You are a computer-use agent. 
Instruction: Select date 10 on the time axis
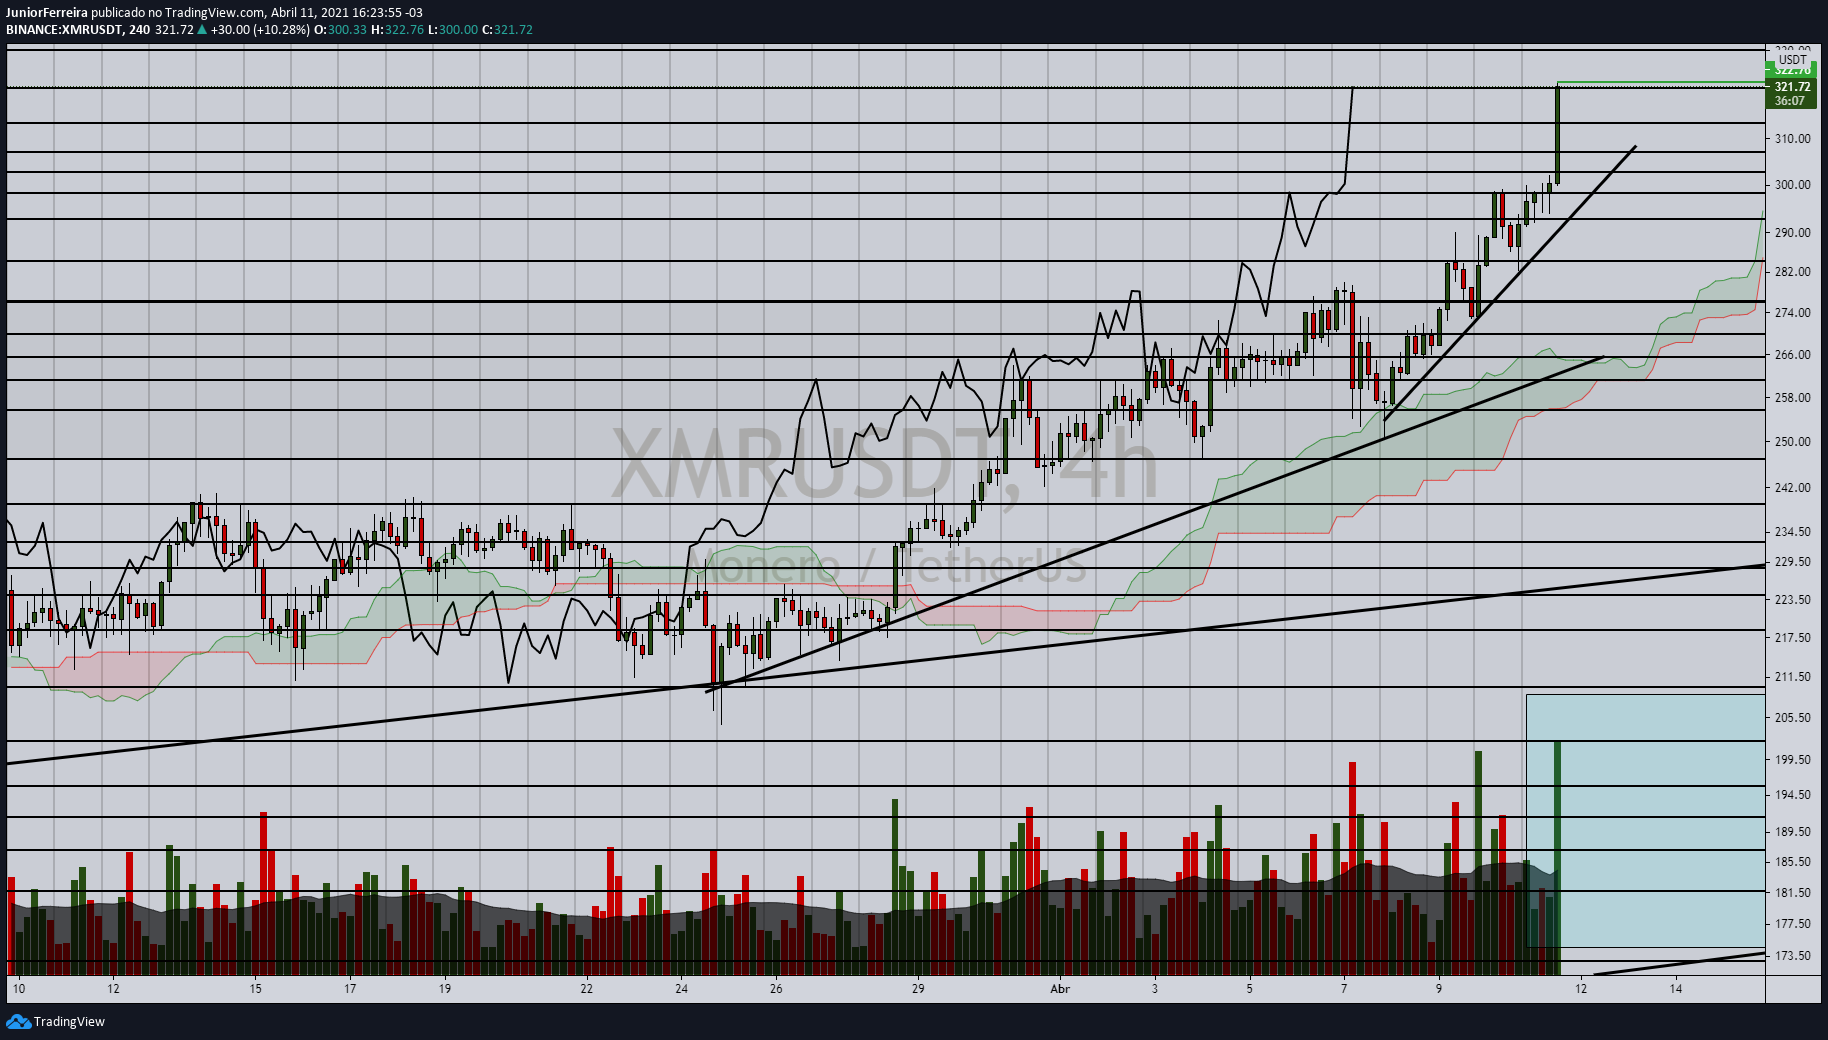(x=19, y=989)
